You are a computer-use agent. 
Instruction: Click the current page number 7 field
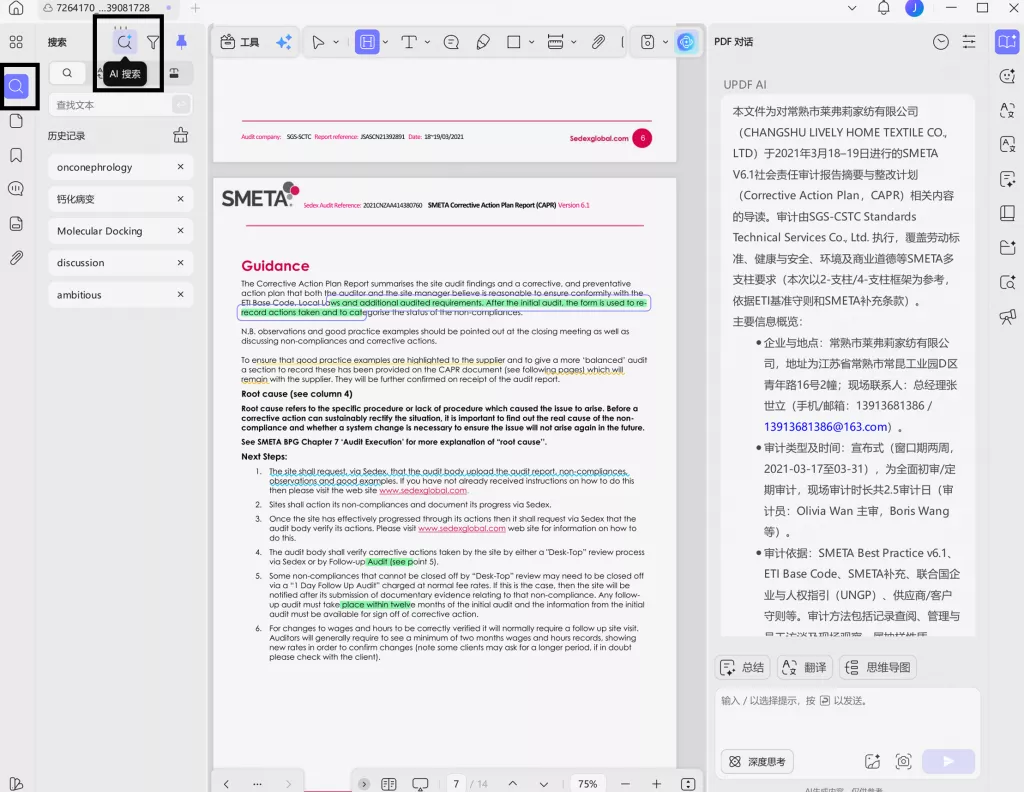click(456, 784)
